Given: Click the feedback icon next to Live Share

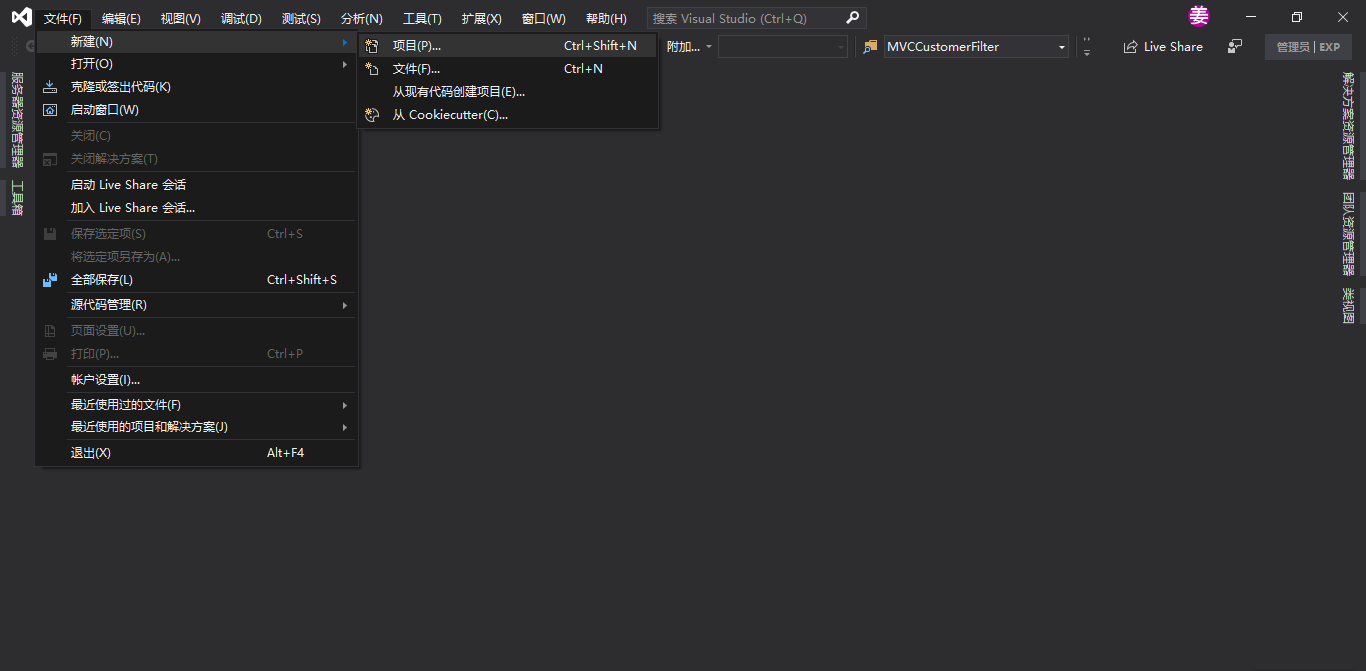Looking at the screenshot, I should click(1235, 47).
